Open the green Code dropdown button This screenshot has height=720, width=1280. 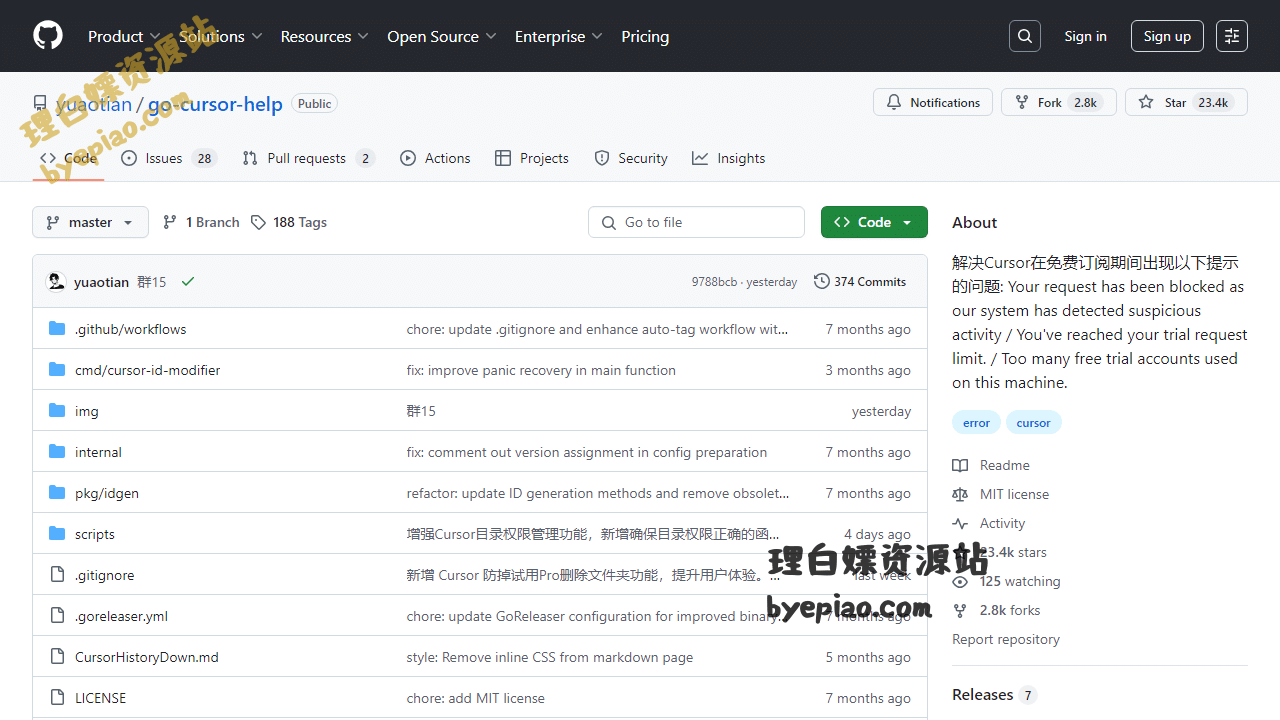[x=874, y=222]
